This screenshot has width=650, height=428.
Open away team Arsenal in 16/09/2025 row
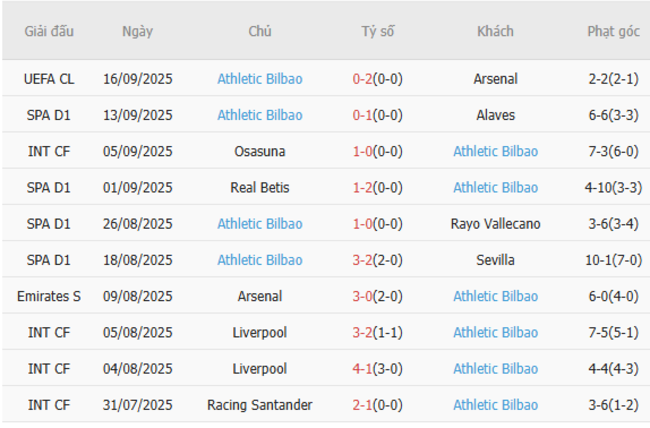(x=495, y=79)
